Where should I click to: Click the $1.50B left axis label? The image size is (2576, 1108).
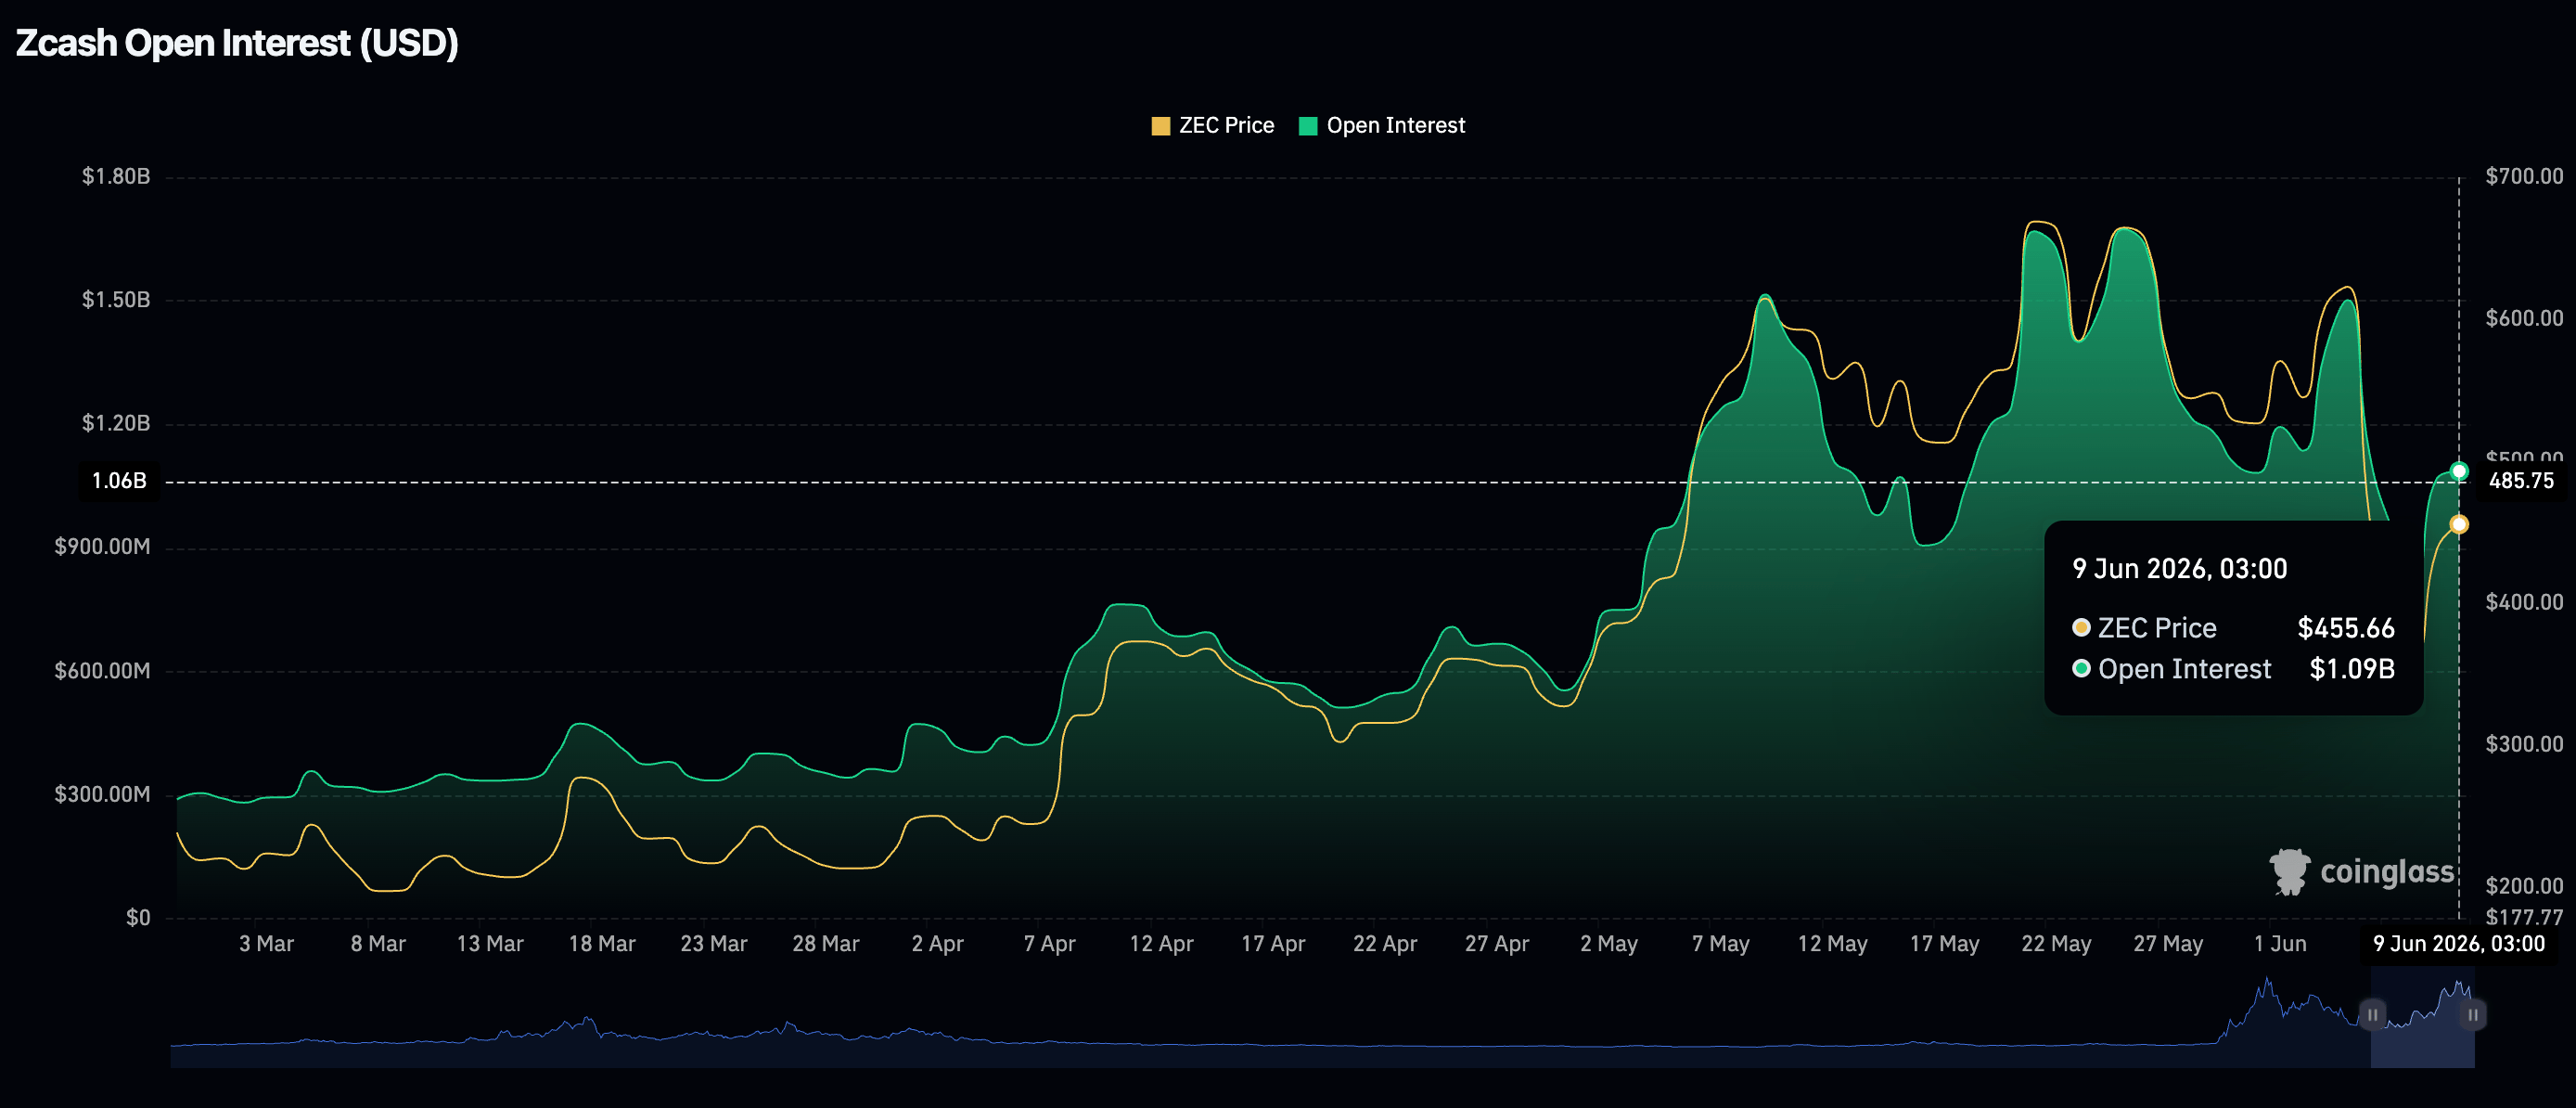[116, 300]
